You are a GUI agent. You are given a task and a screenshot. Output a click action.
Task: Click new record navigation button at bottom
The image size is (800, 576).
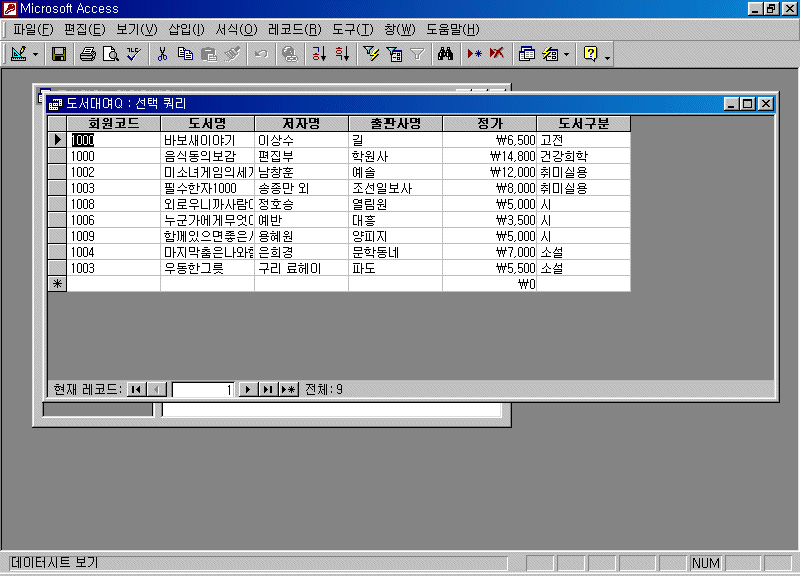(288, 390)
